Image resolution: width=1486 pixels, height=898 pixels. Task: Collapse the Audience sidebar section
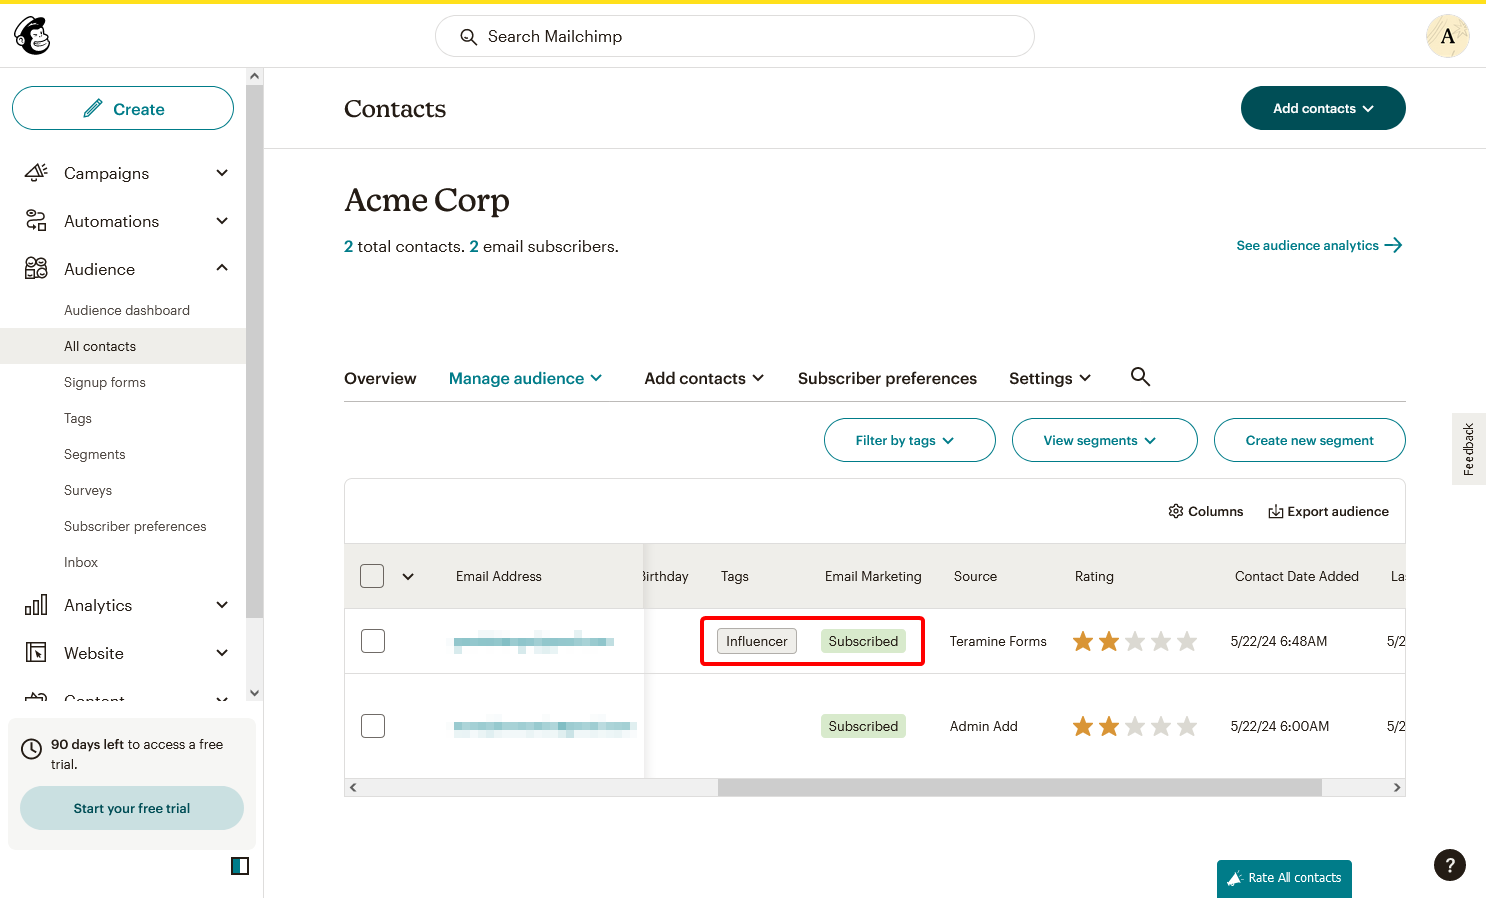coord(222,268)
